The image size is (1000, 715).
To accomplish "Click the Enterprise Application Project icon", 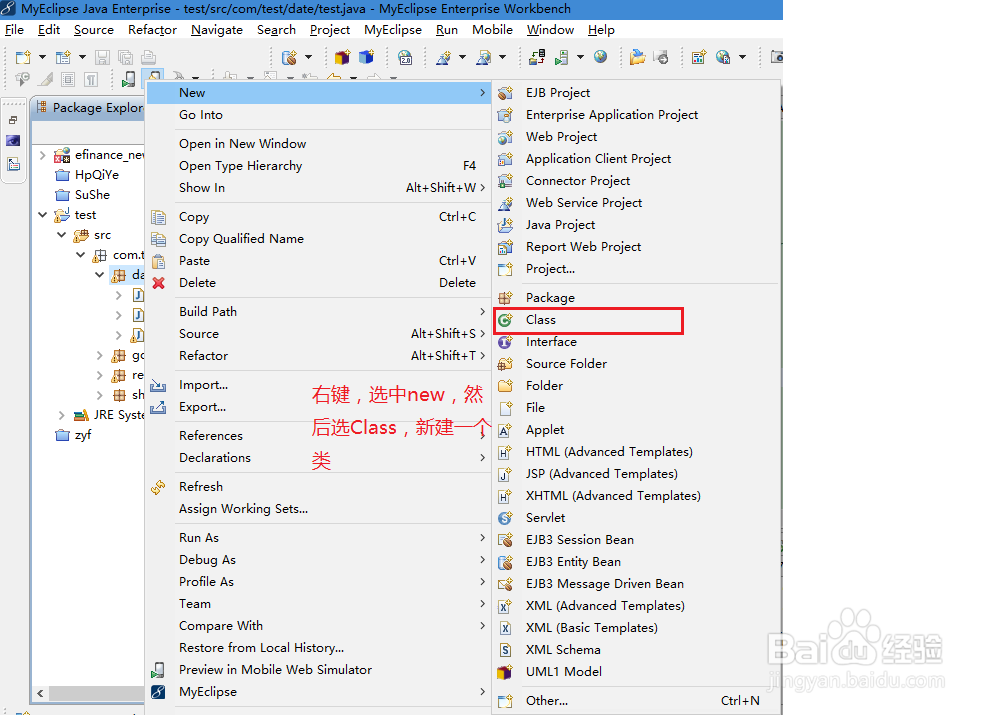I will (x=505, y=115).
